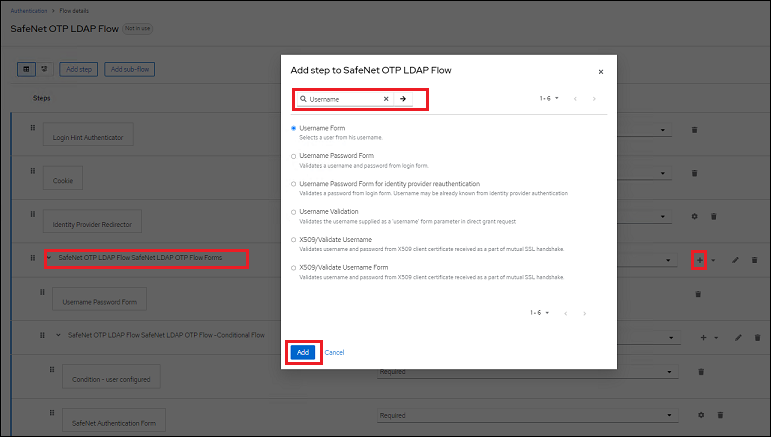Click into the Username search field
Screen dimensions: 771x437
pyautogui.click(x=343, y=99)
